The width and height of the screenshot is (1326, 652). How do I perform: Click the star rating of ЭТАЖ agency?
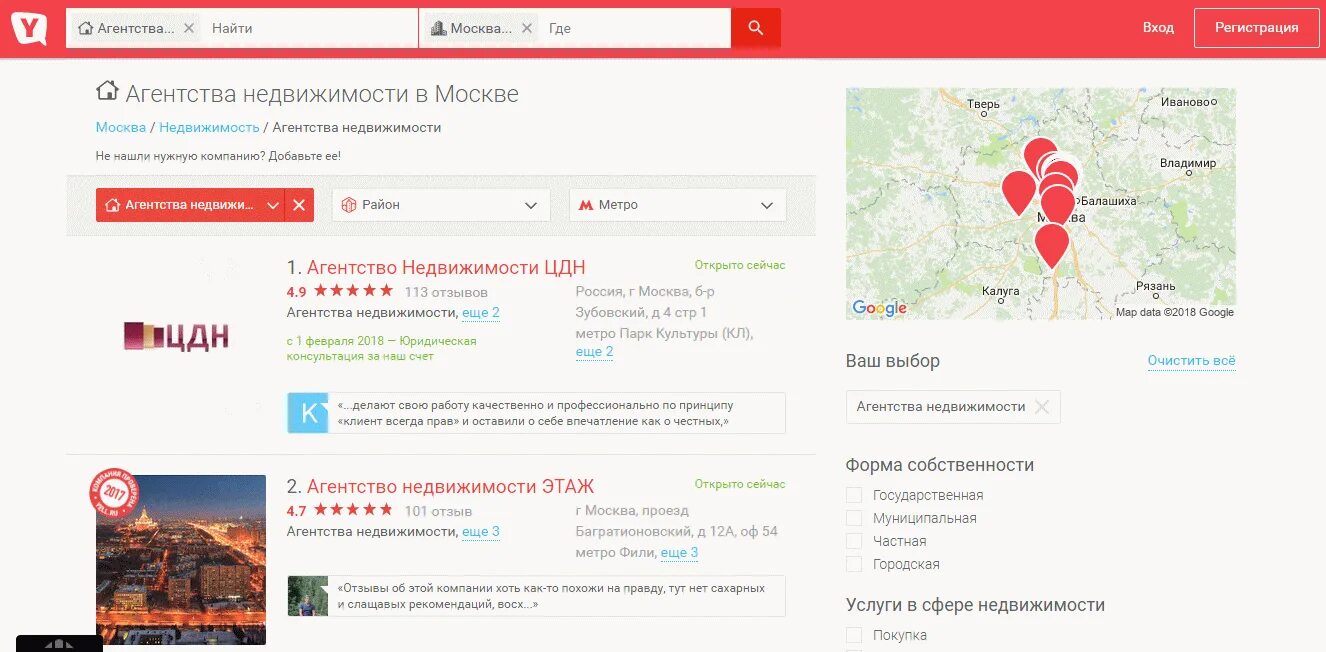click(x=353, y=510)
